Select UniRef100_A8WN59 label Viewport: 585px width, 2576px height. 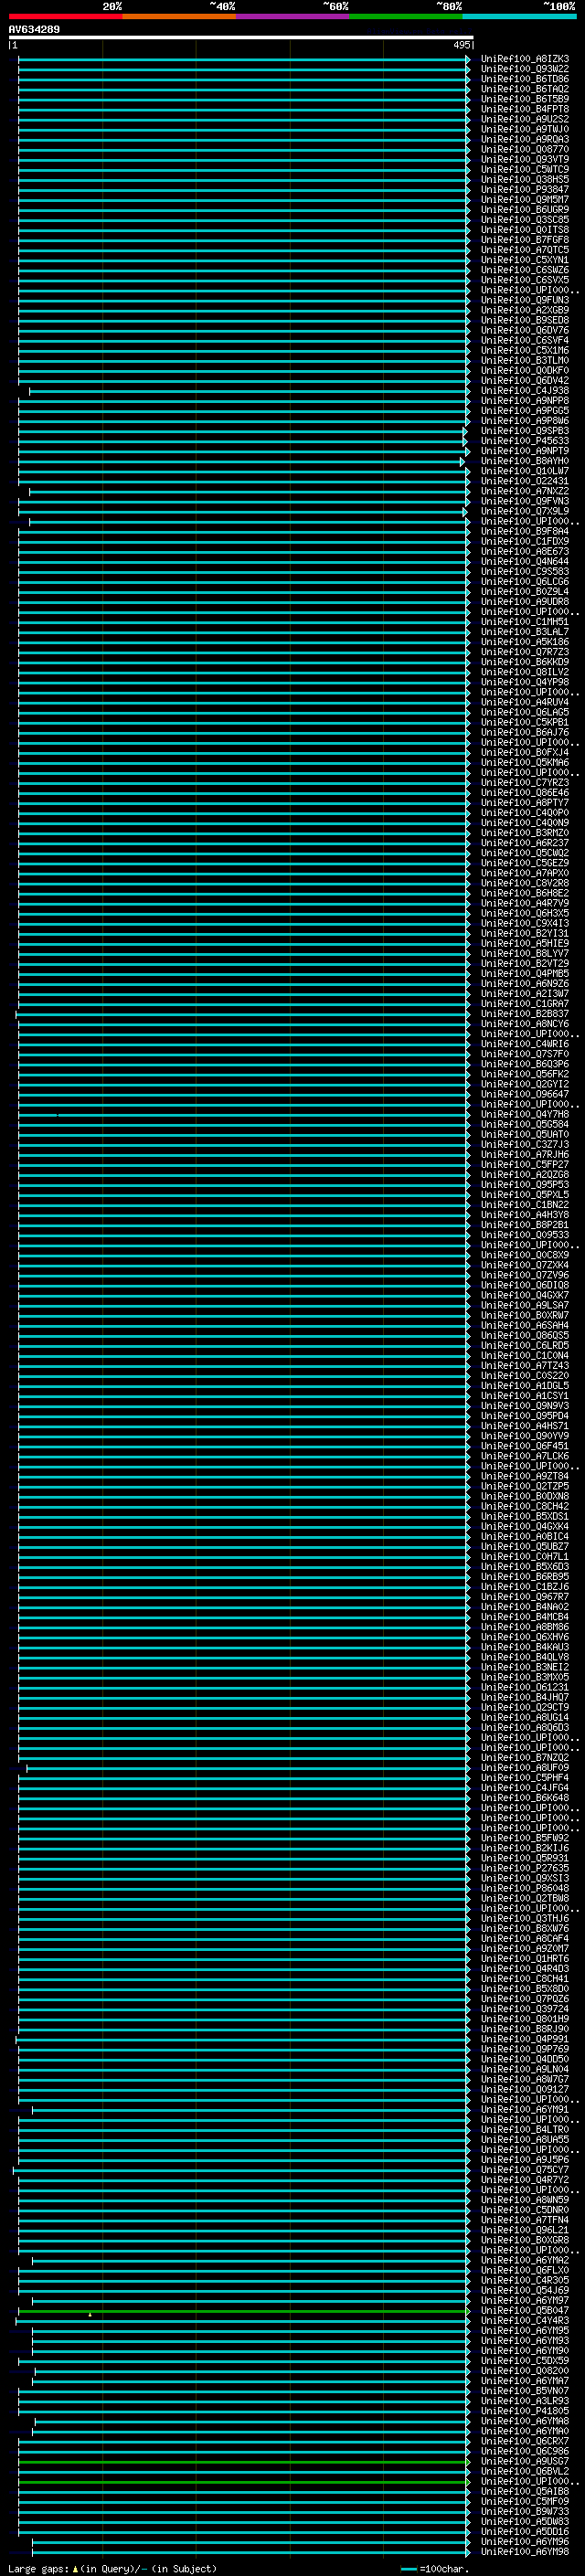tap(525, 2200)
